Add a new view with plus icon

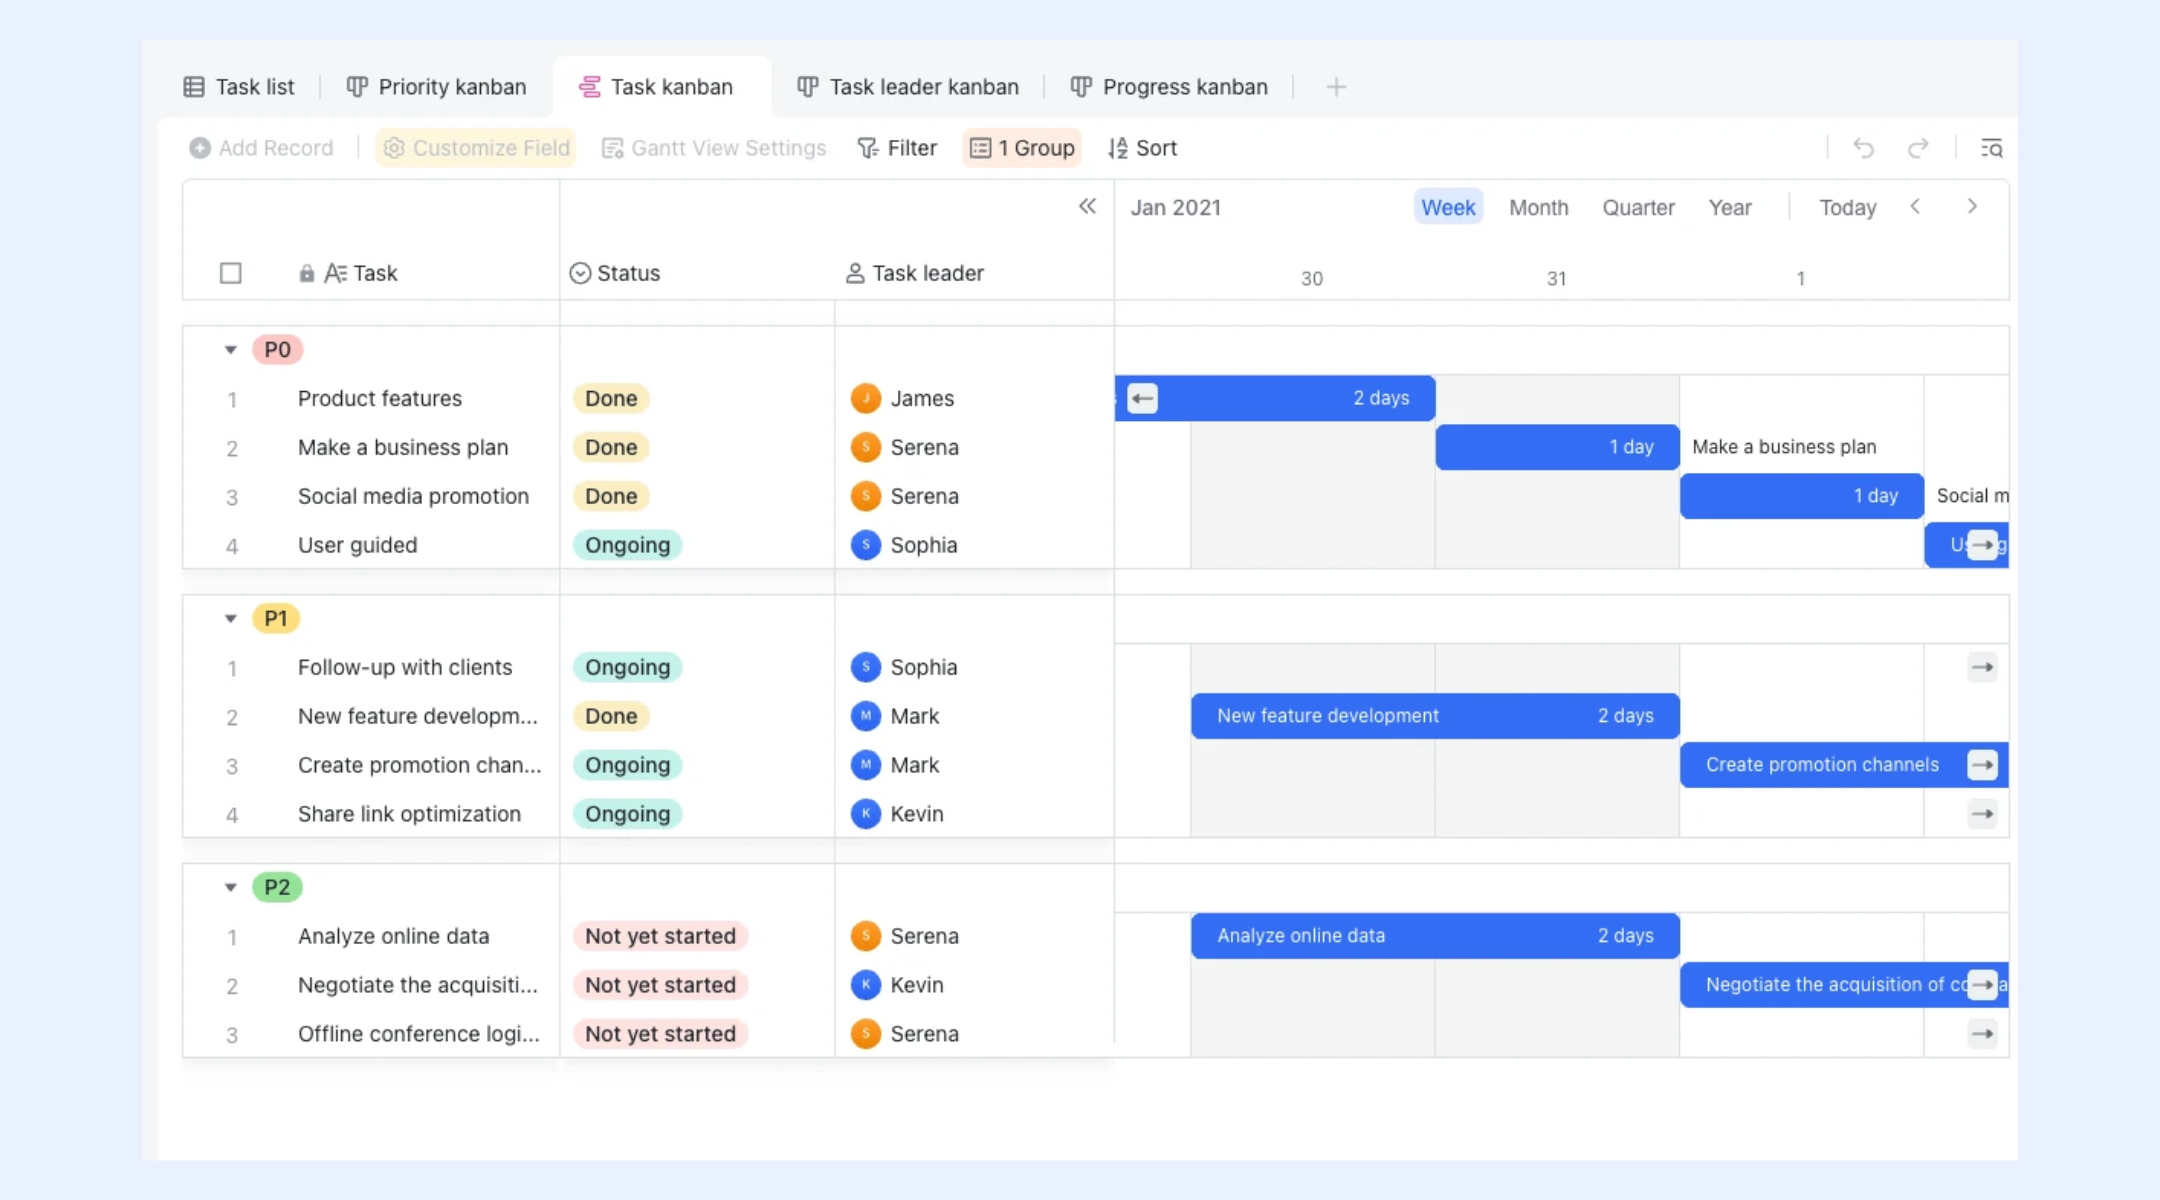[1336, 87]
